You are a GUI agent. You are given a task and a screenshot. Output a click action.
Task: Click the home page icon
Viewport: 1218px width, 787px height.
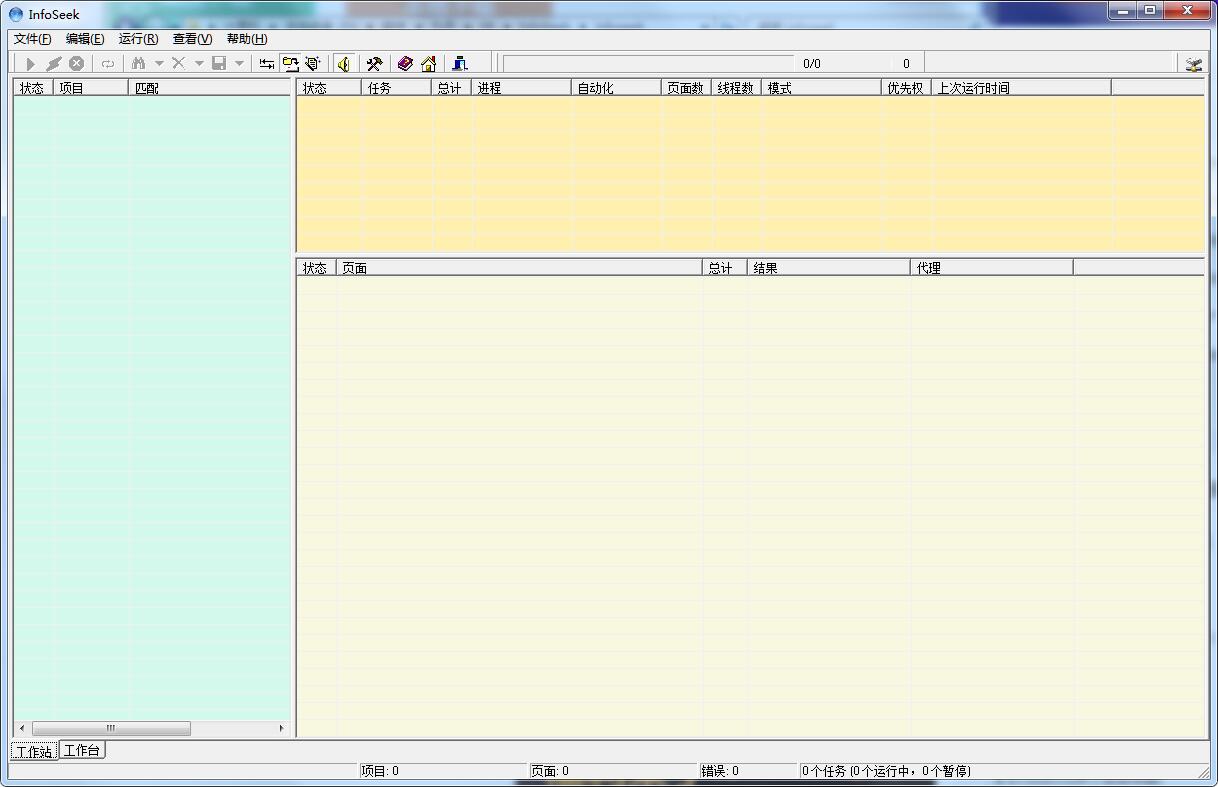point(429,63)
